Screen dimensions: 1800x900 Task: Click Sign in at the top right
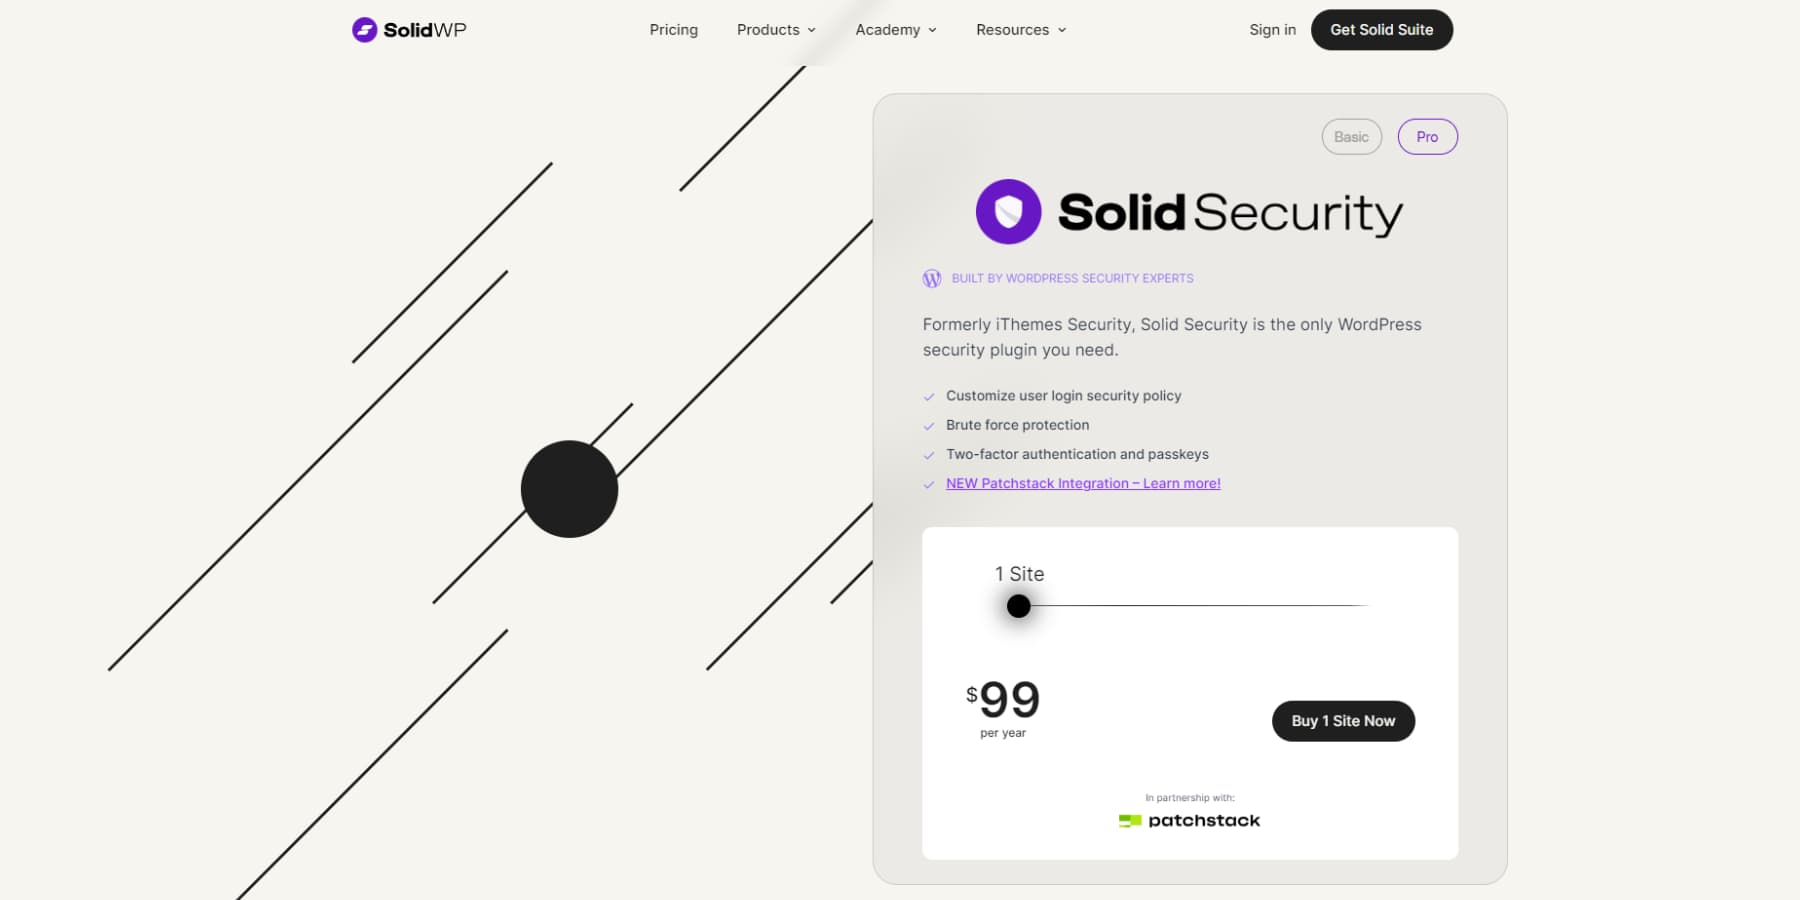(x=1272, y=30)
